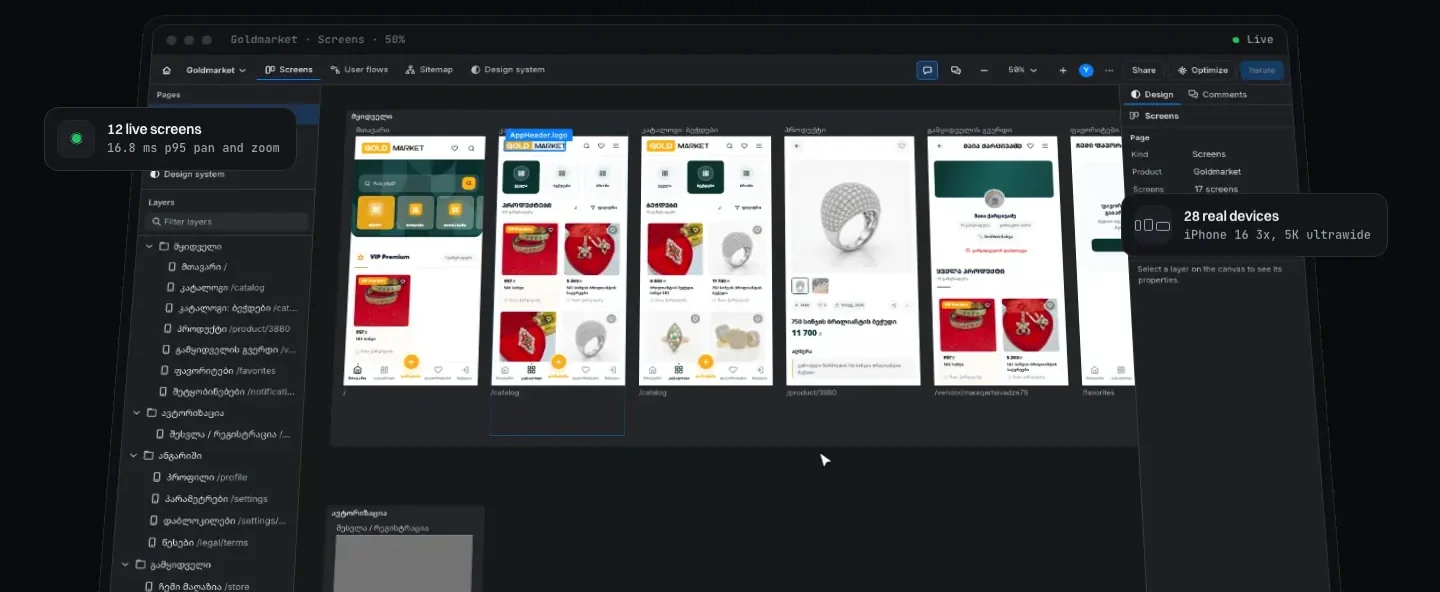Viewport: 1440px width, 592px height.
Task: Open the conversations chat-bubbles icon
Action: (956, 70)
